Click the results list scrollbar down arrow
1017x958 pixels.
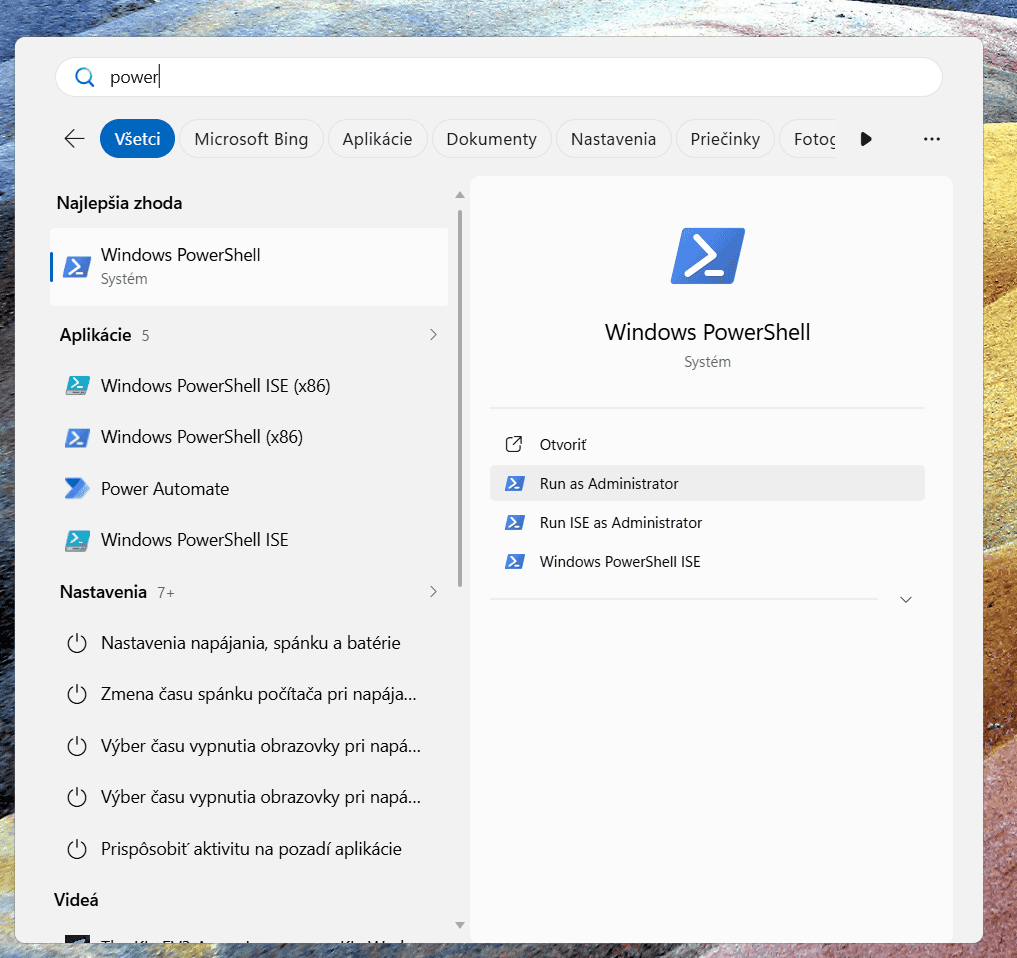460,926
